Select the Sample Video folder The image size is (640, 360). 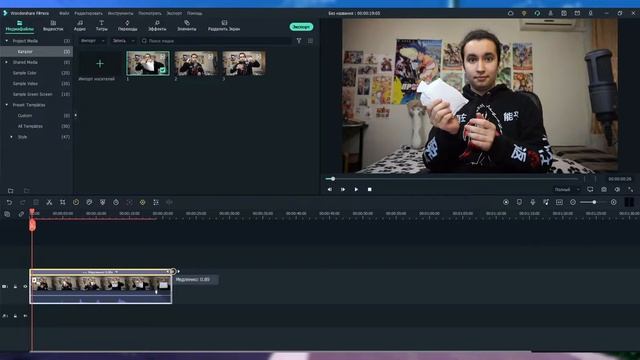coord(25,83)
